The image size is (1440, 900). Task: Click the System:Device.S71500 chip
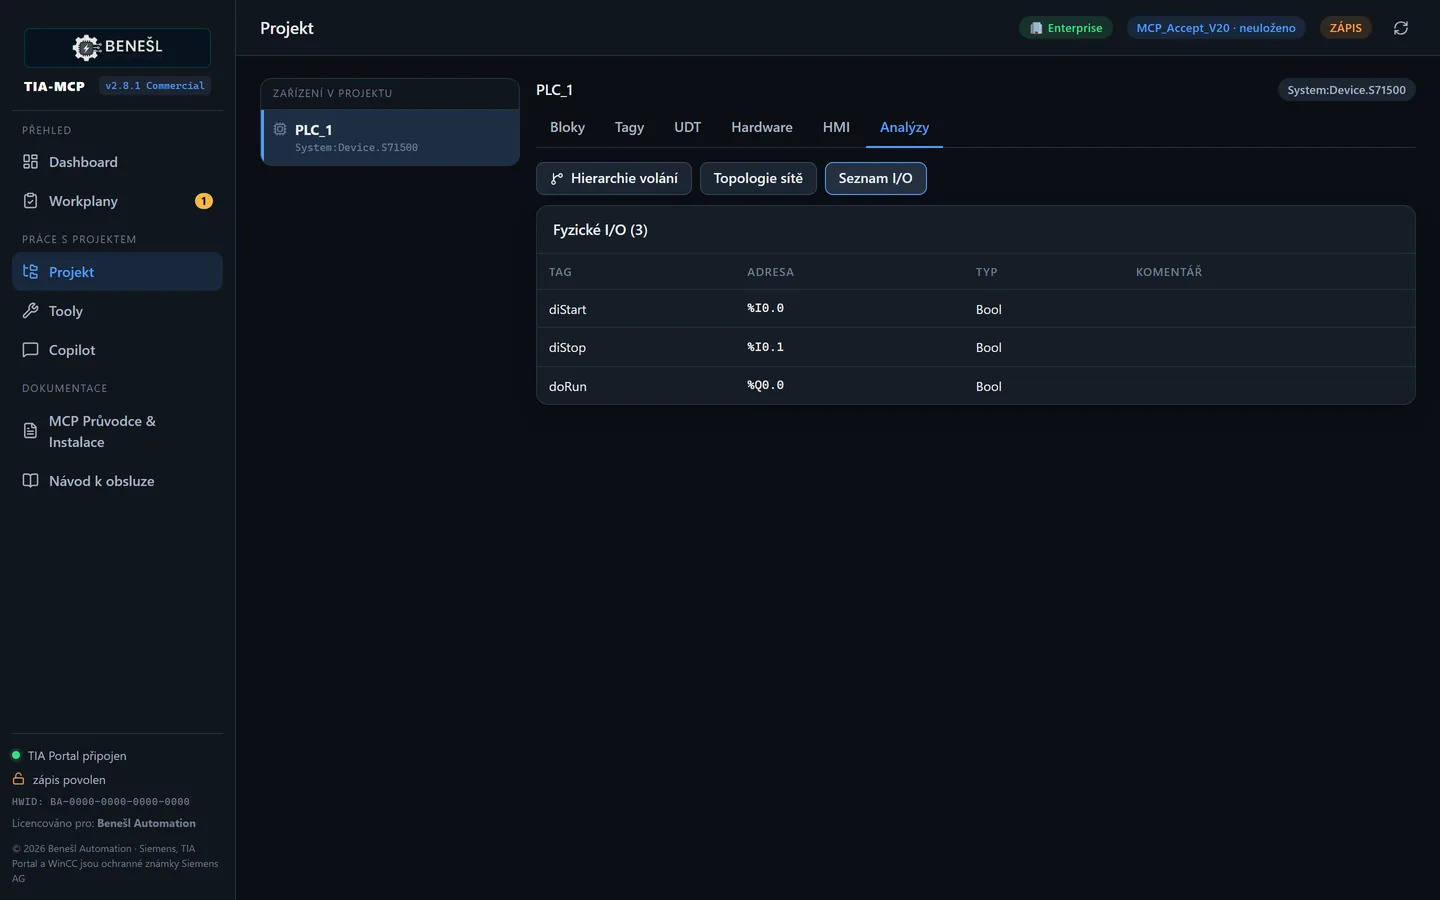(x=1346, y=90)
